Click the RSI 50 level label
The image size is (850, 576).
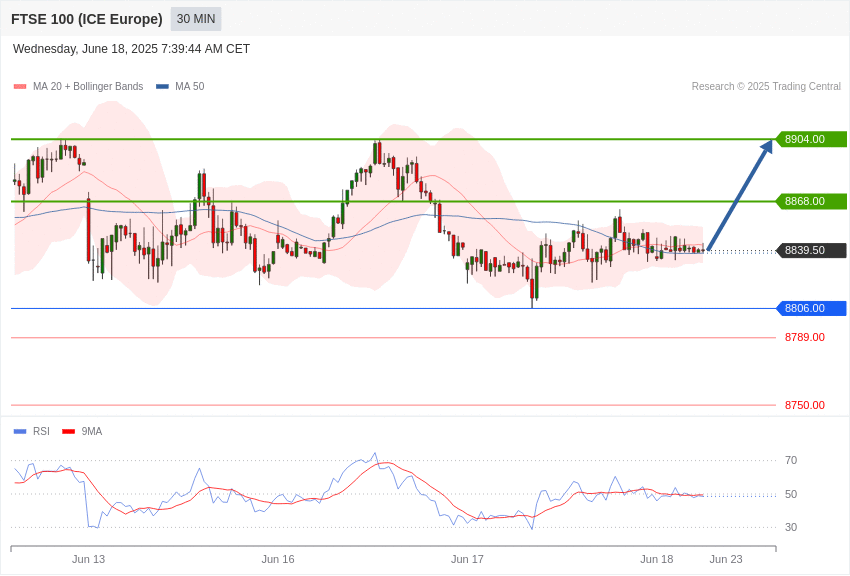point(791,494)
